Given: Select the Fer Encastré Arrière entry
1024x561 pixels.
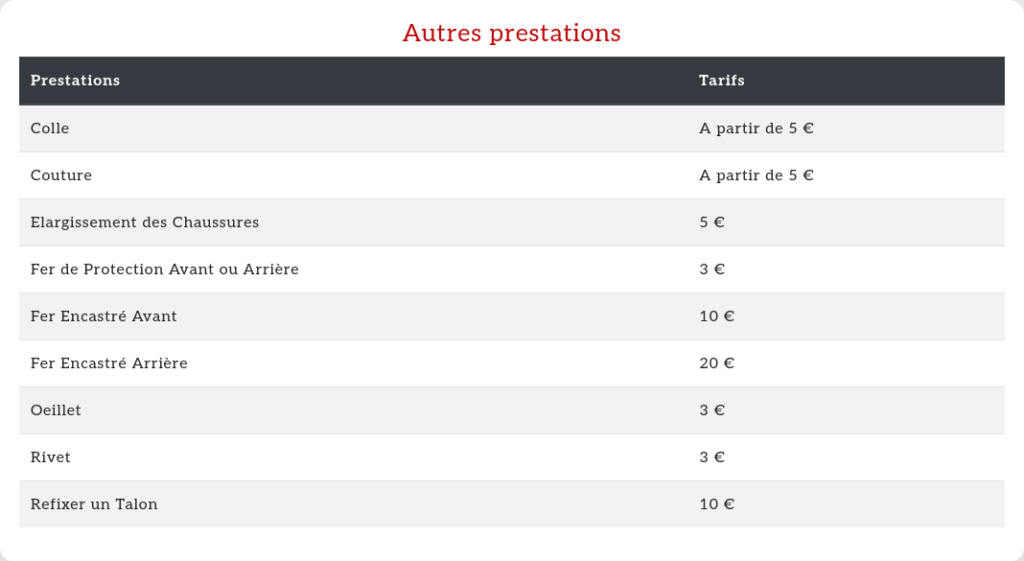Looking at the screenshot, I should click(x=109, y=363).
